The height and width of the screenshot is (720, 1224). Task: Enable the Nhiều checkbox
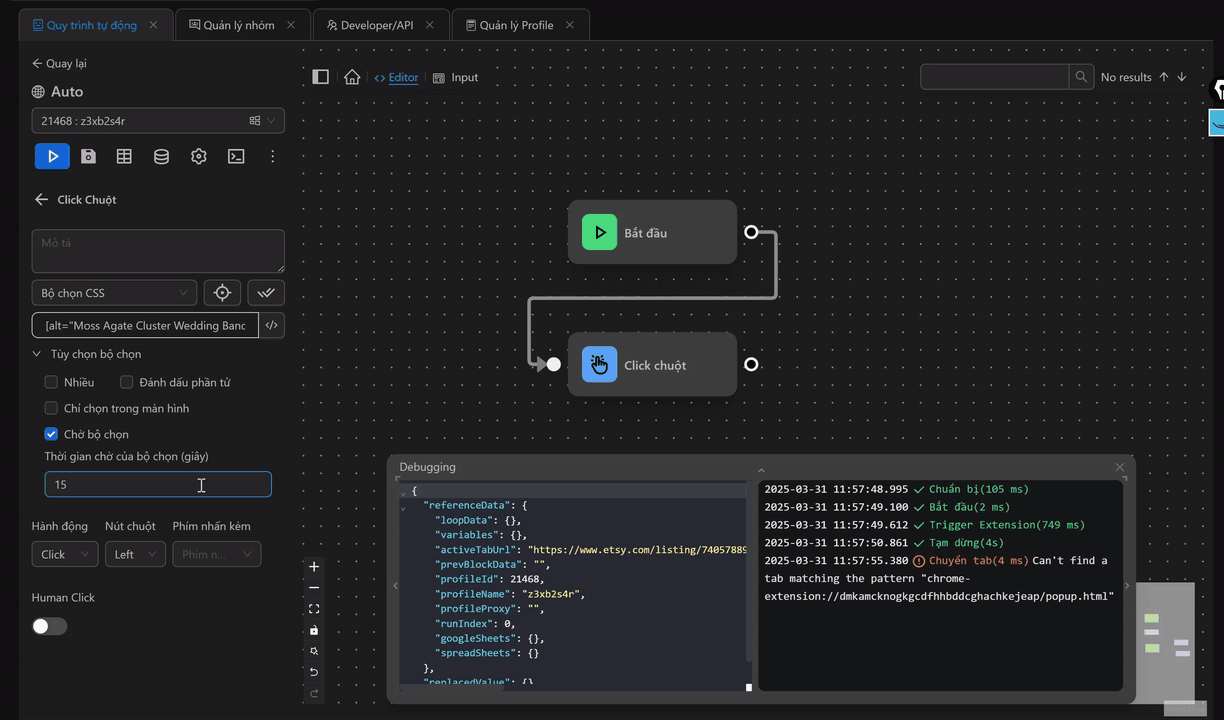pyautogui.click(x=51, y=382)
